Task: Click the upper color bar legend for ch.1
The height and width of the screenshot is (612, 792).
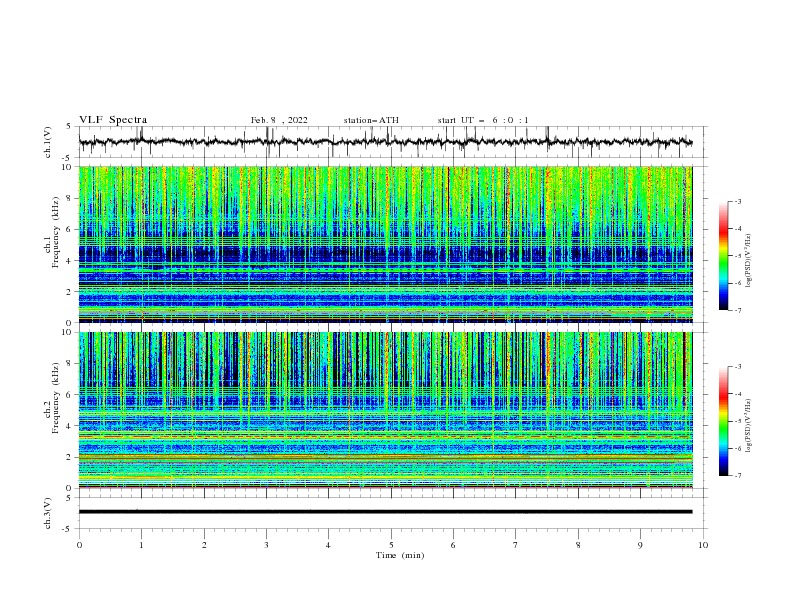Action: pyautogui.click(x=723, y=256)
